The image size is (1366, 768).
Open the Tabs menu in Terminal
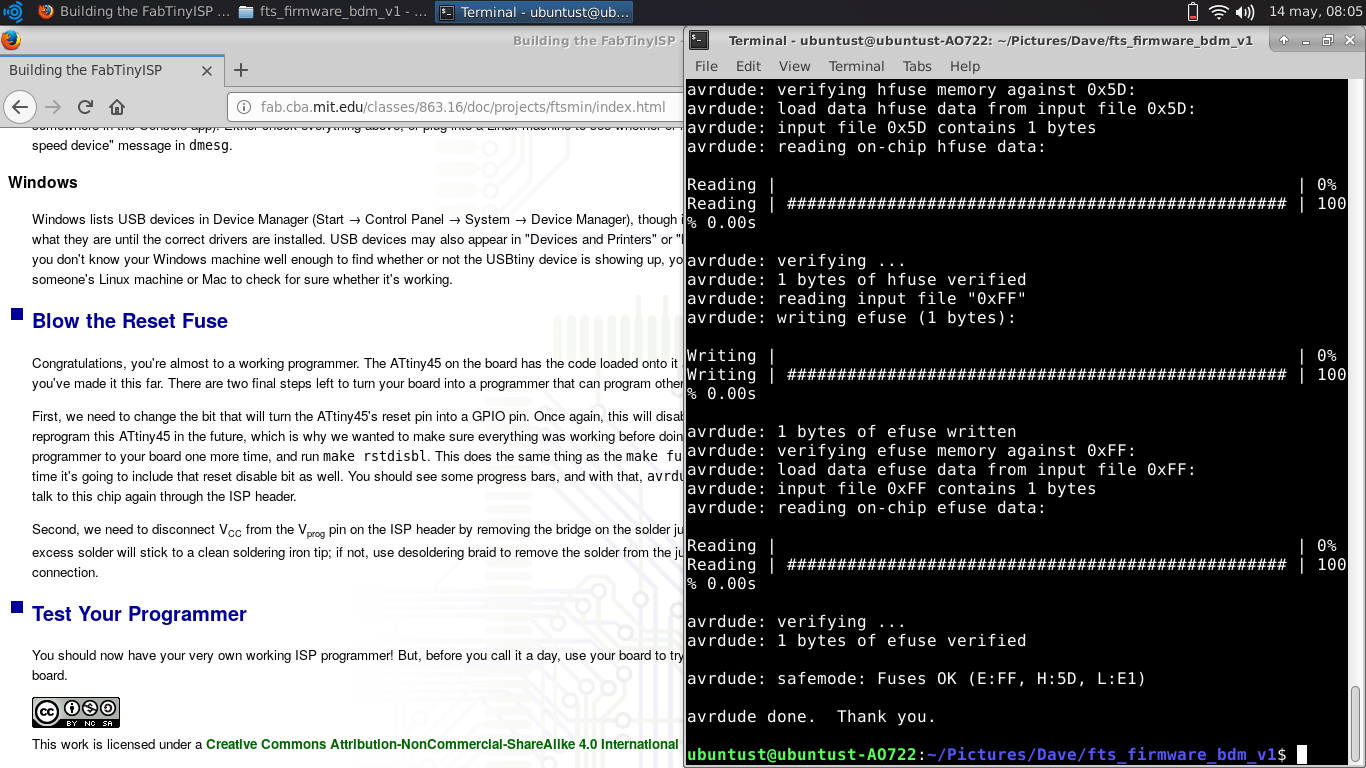(x=917, y=66)
